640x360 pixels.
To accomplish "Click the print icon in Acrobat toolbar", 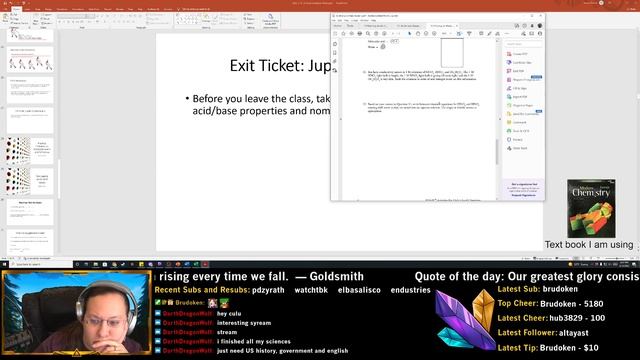I will 360,33.
